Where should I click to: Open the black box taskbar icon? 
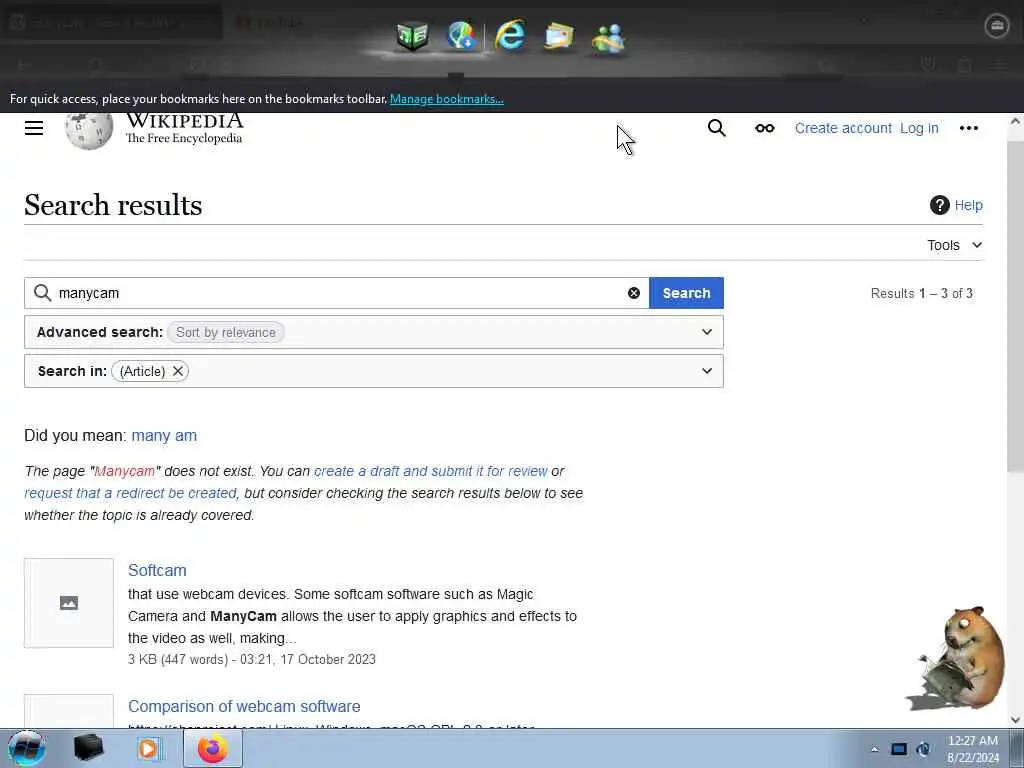tap(88, 748)
